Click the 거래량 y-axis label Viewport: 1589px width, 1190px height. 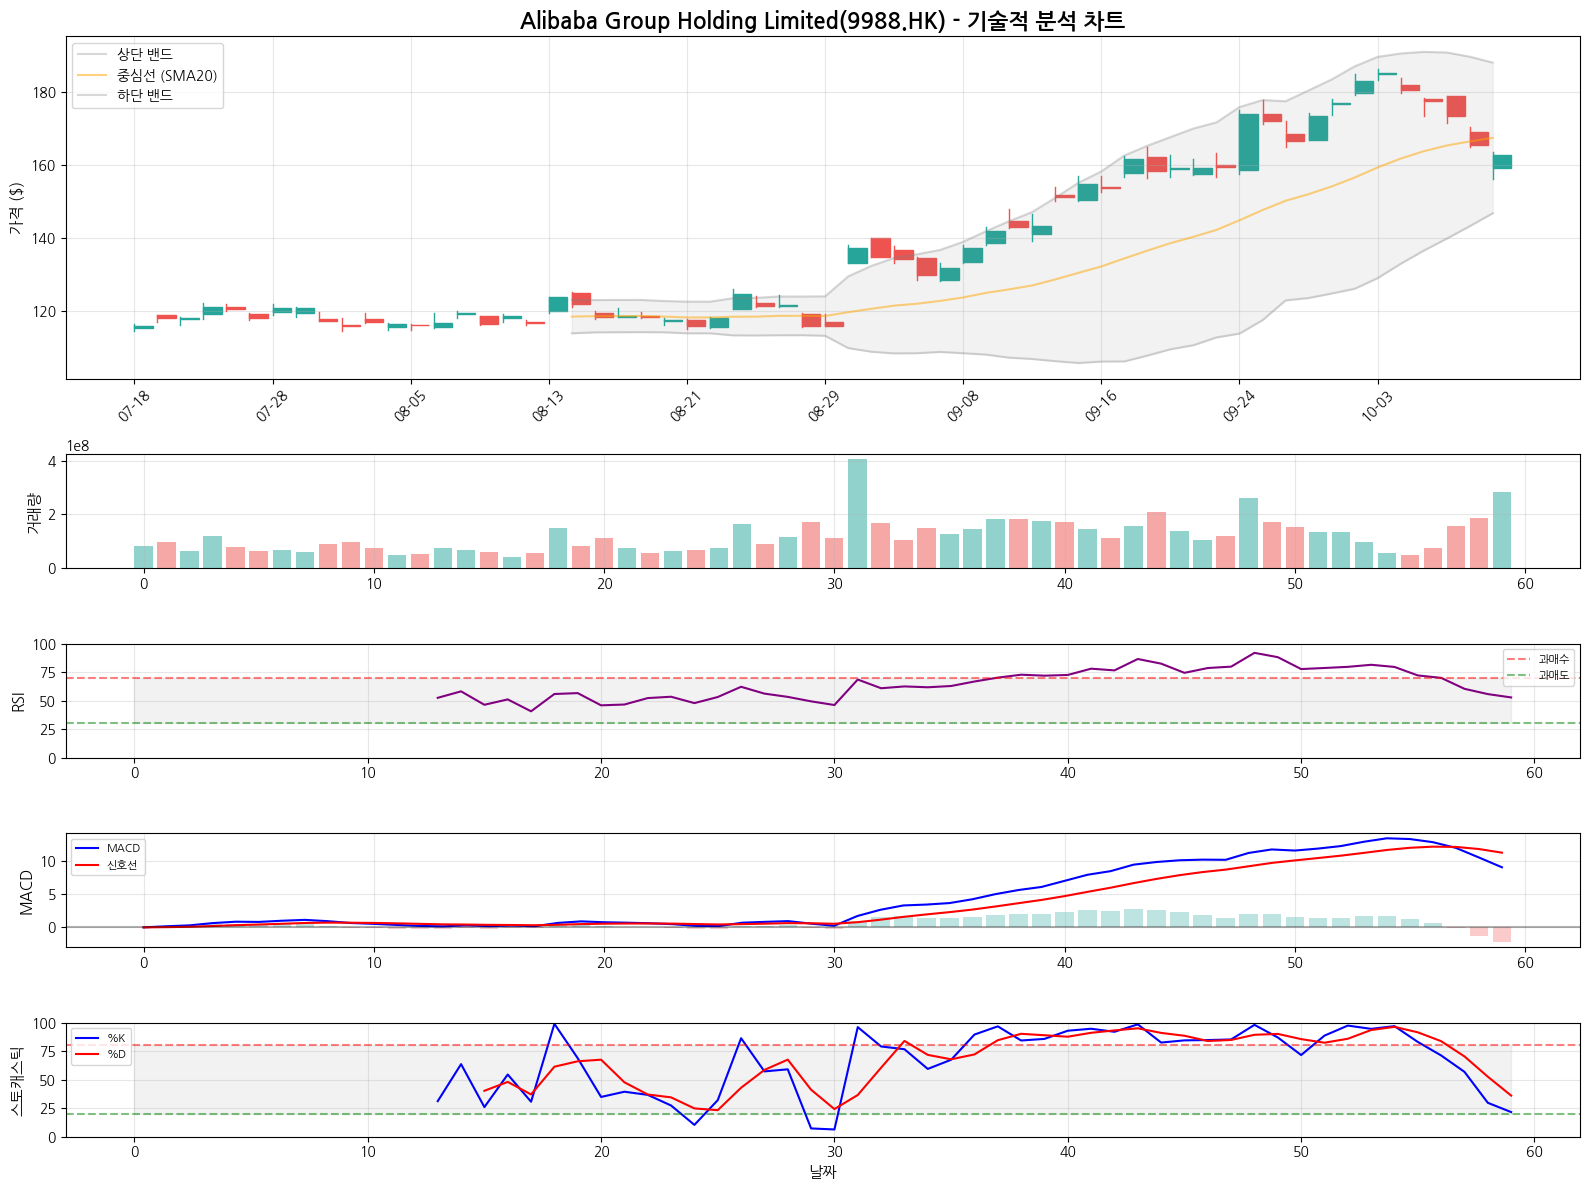[x=33, y=512]
